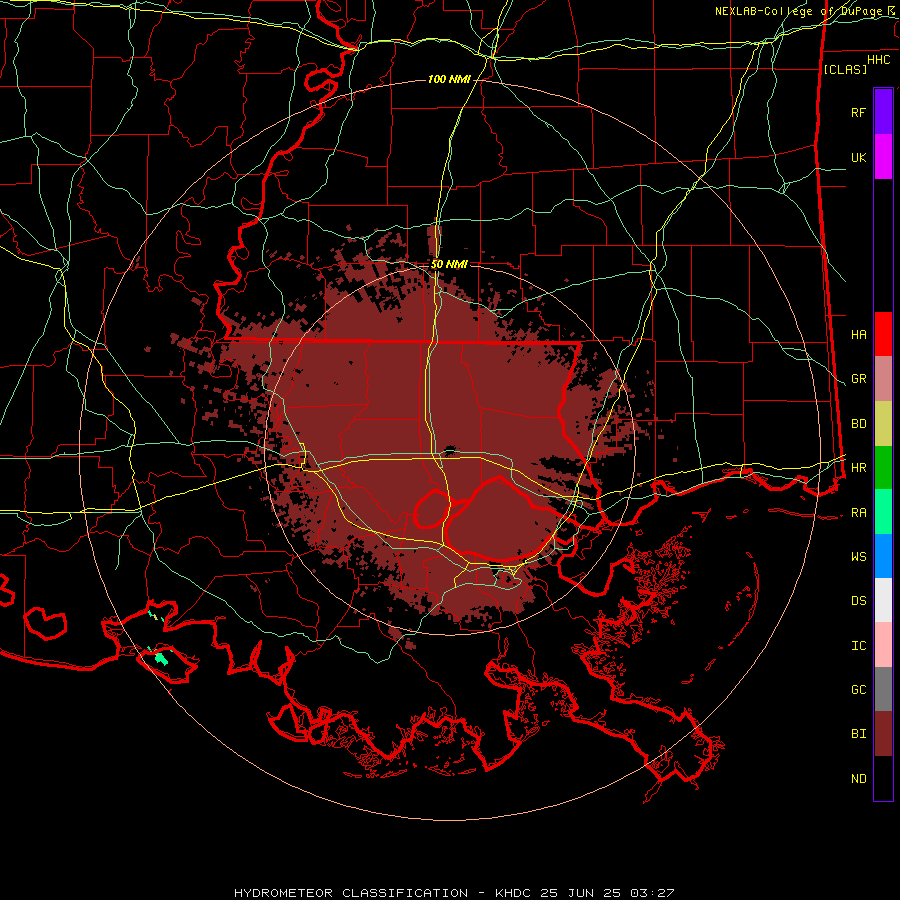Click the RF purple legend swatch
This screenshot has width=900, height=900.
(883, 112)
